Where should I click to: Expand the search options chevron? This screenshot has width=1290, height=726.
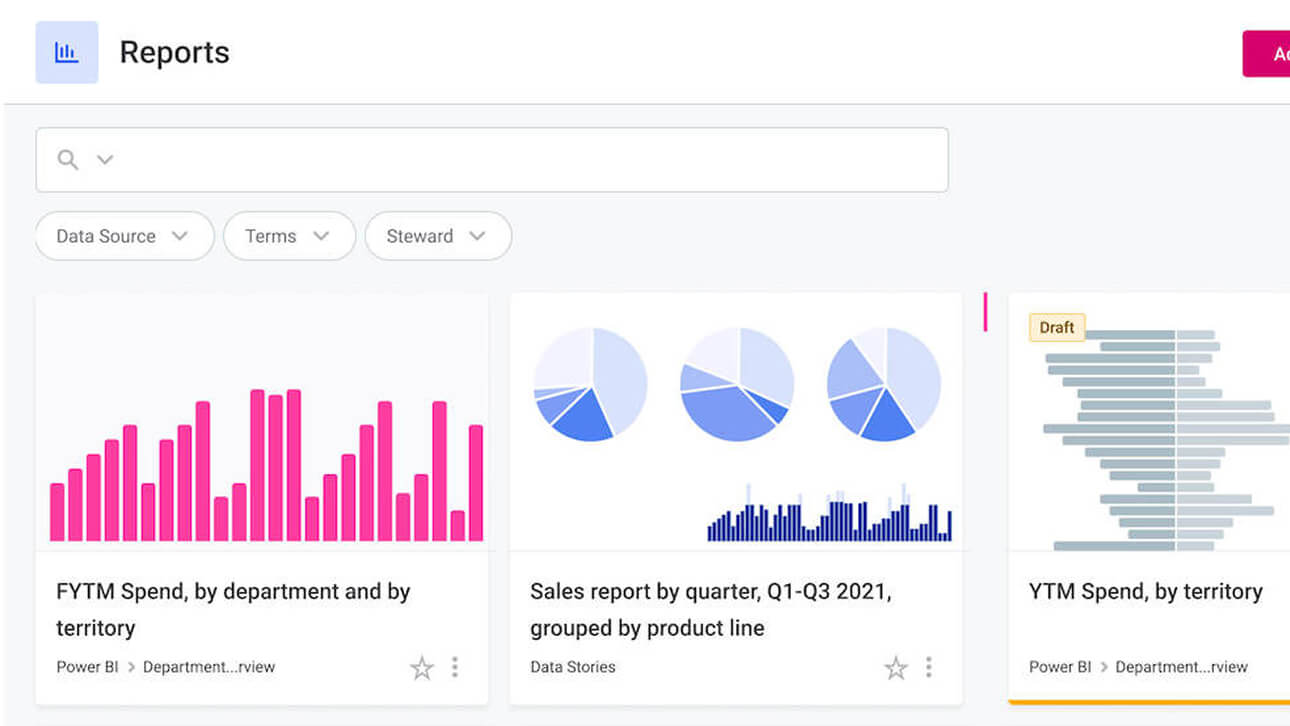104,160
